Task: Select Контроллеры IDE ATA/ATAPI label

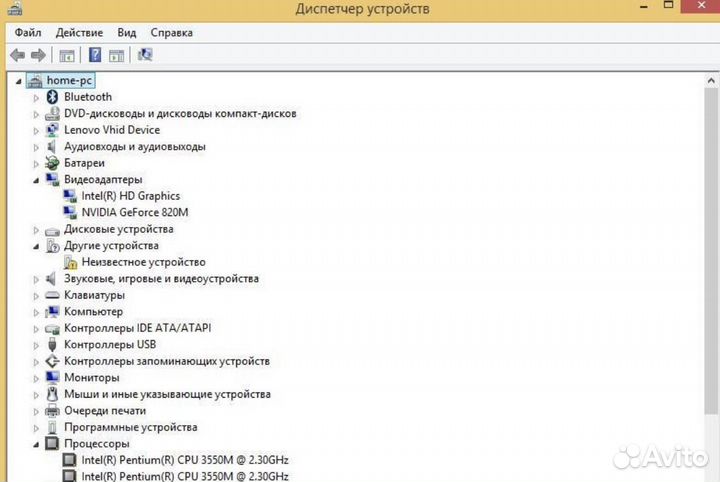Action: [x=138, y=328]
